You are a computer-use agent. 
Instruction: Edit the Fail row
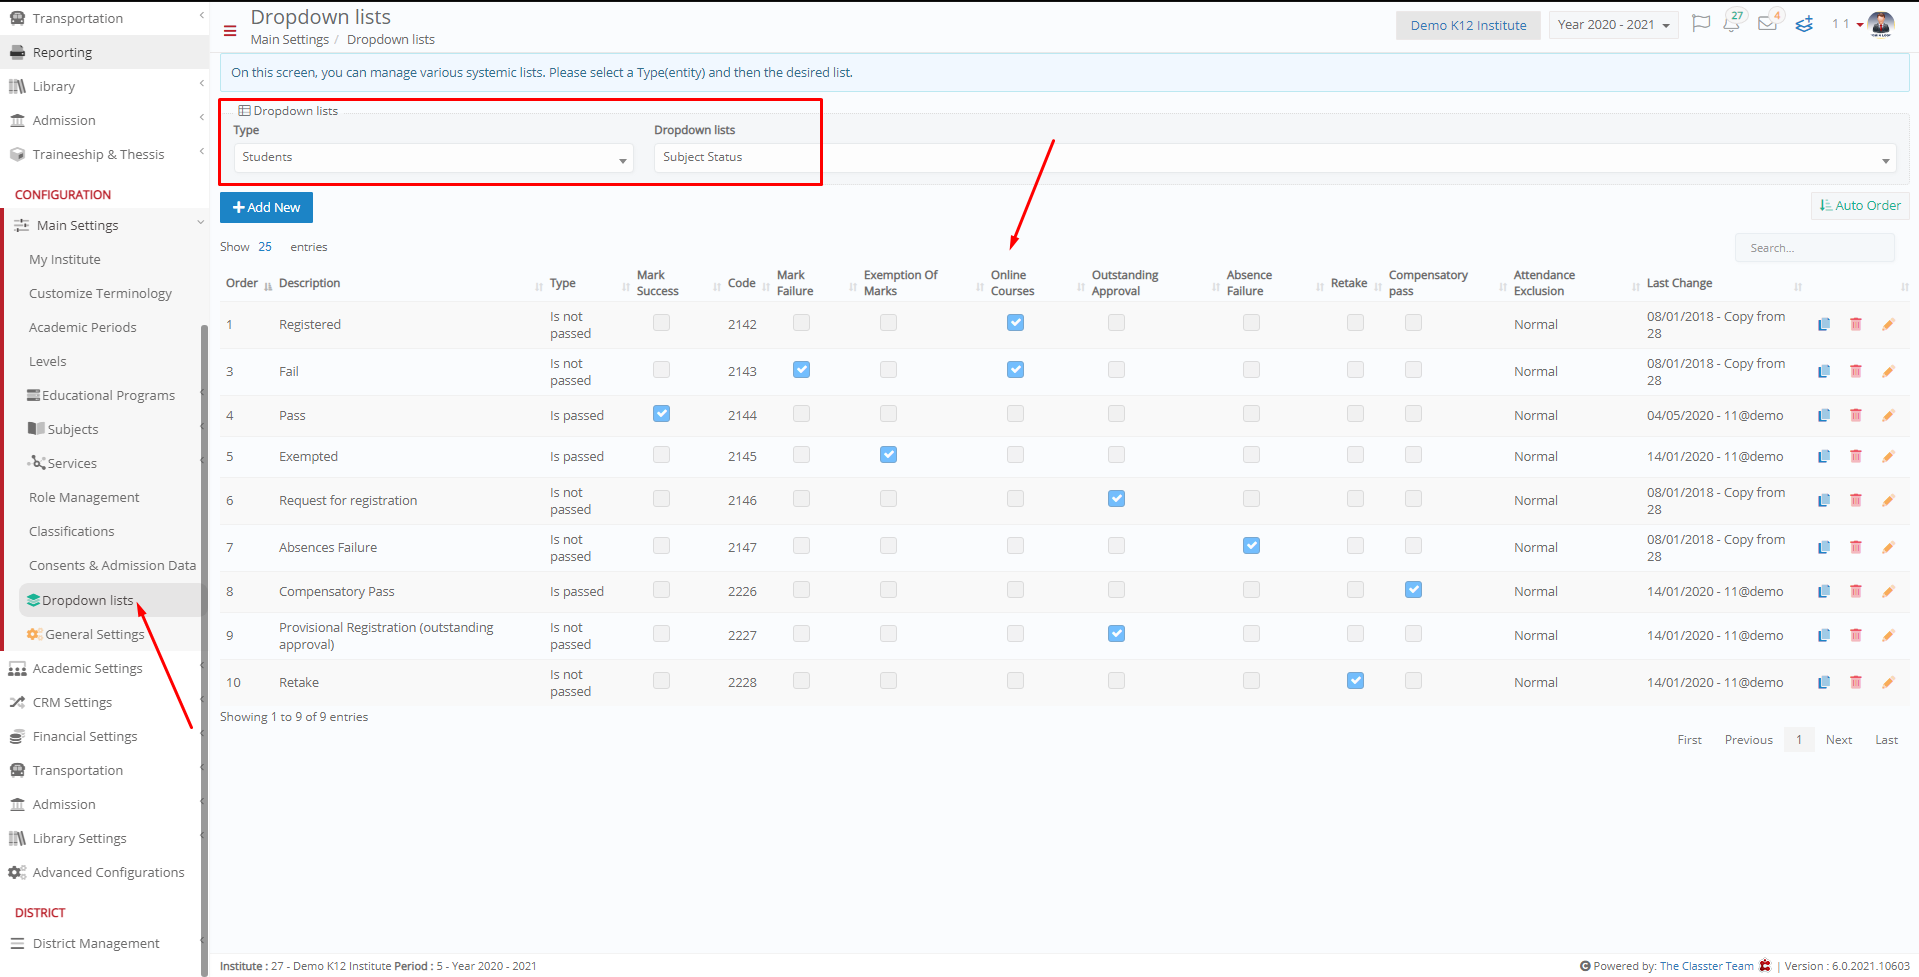[1888, 371]
